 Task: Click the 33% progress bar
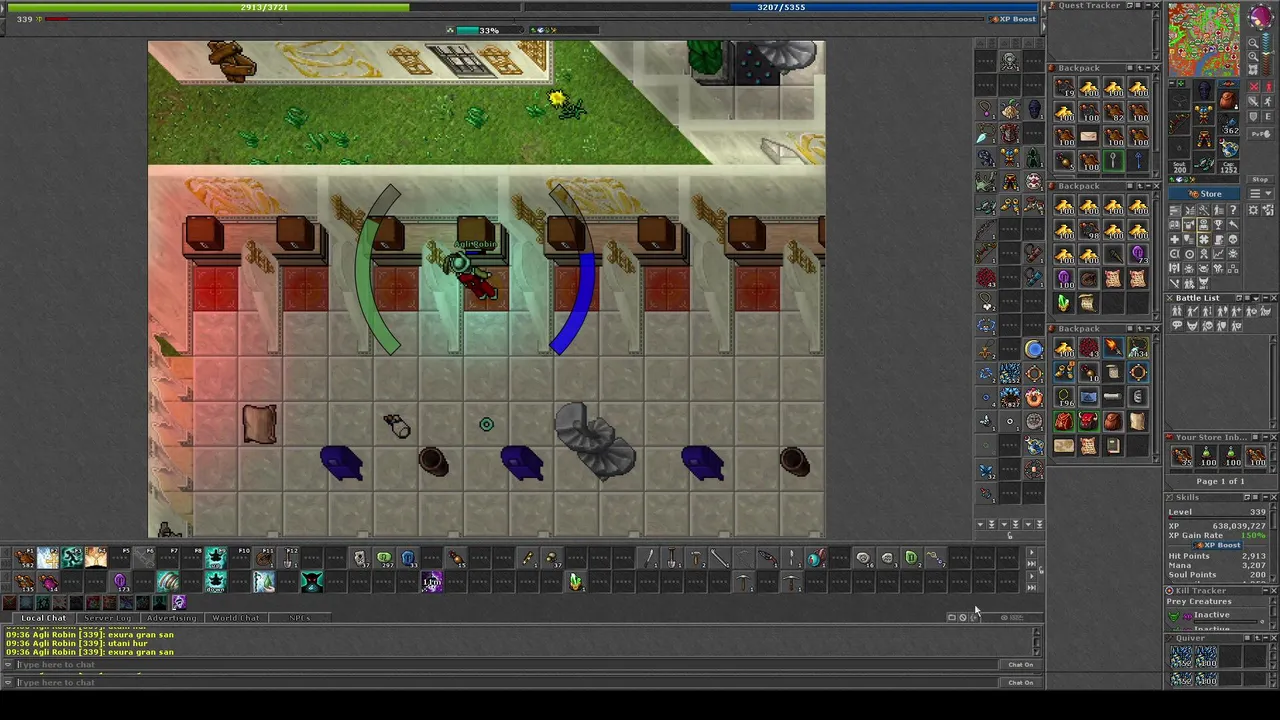click(489, 30)
